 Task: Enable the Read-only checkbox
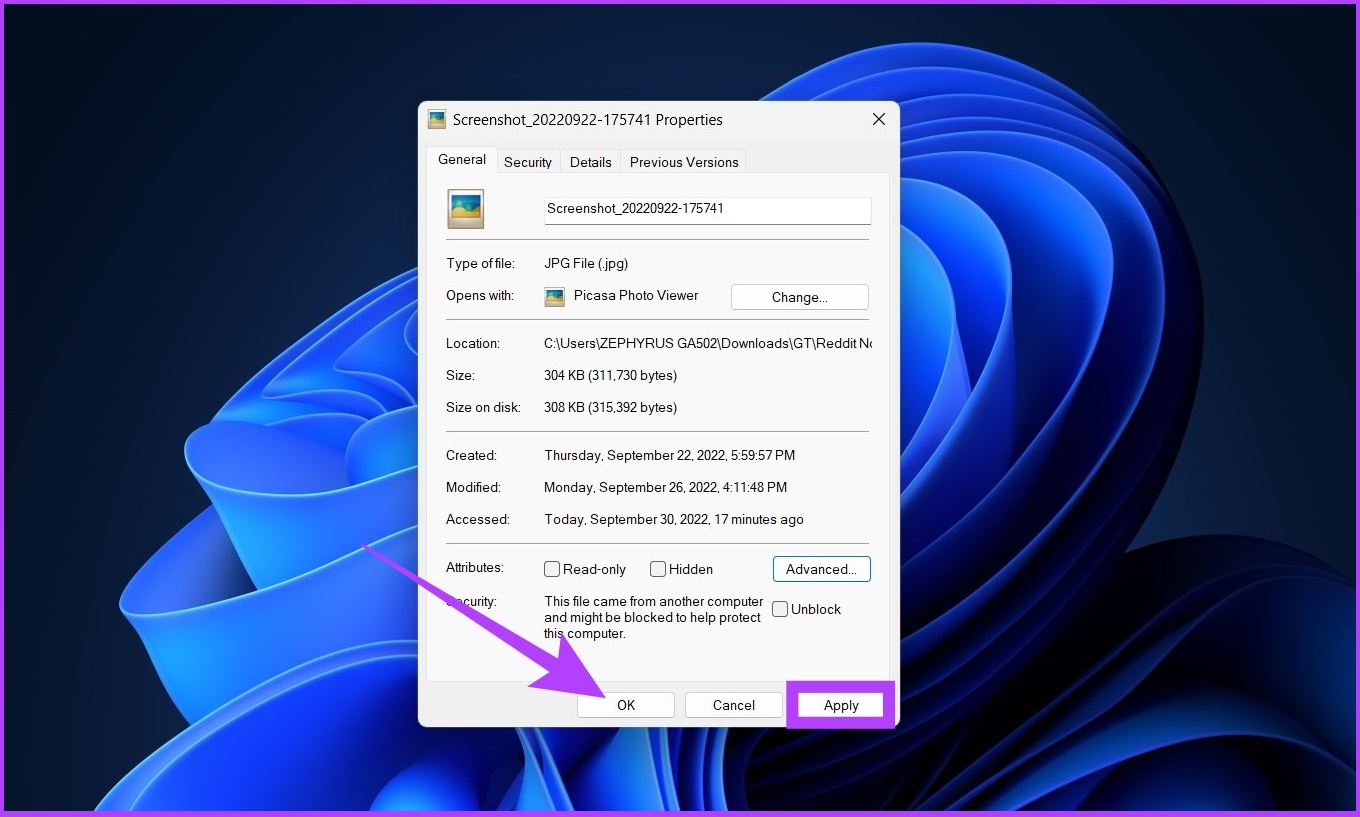(x=552, y=569)
